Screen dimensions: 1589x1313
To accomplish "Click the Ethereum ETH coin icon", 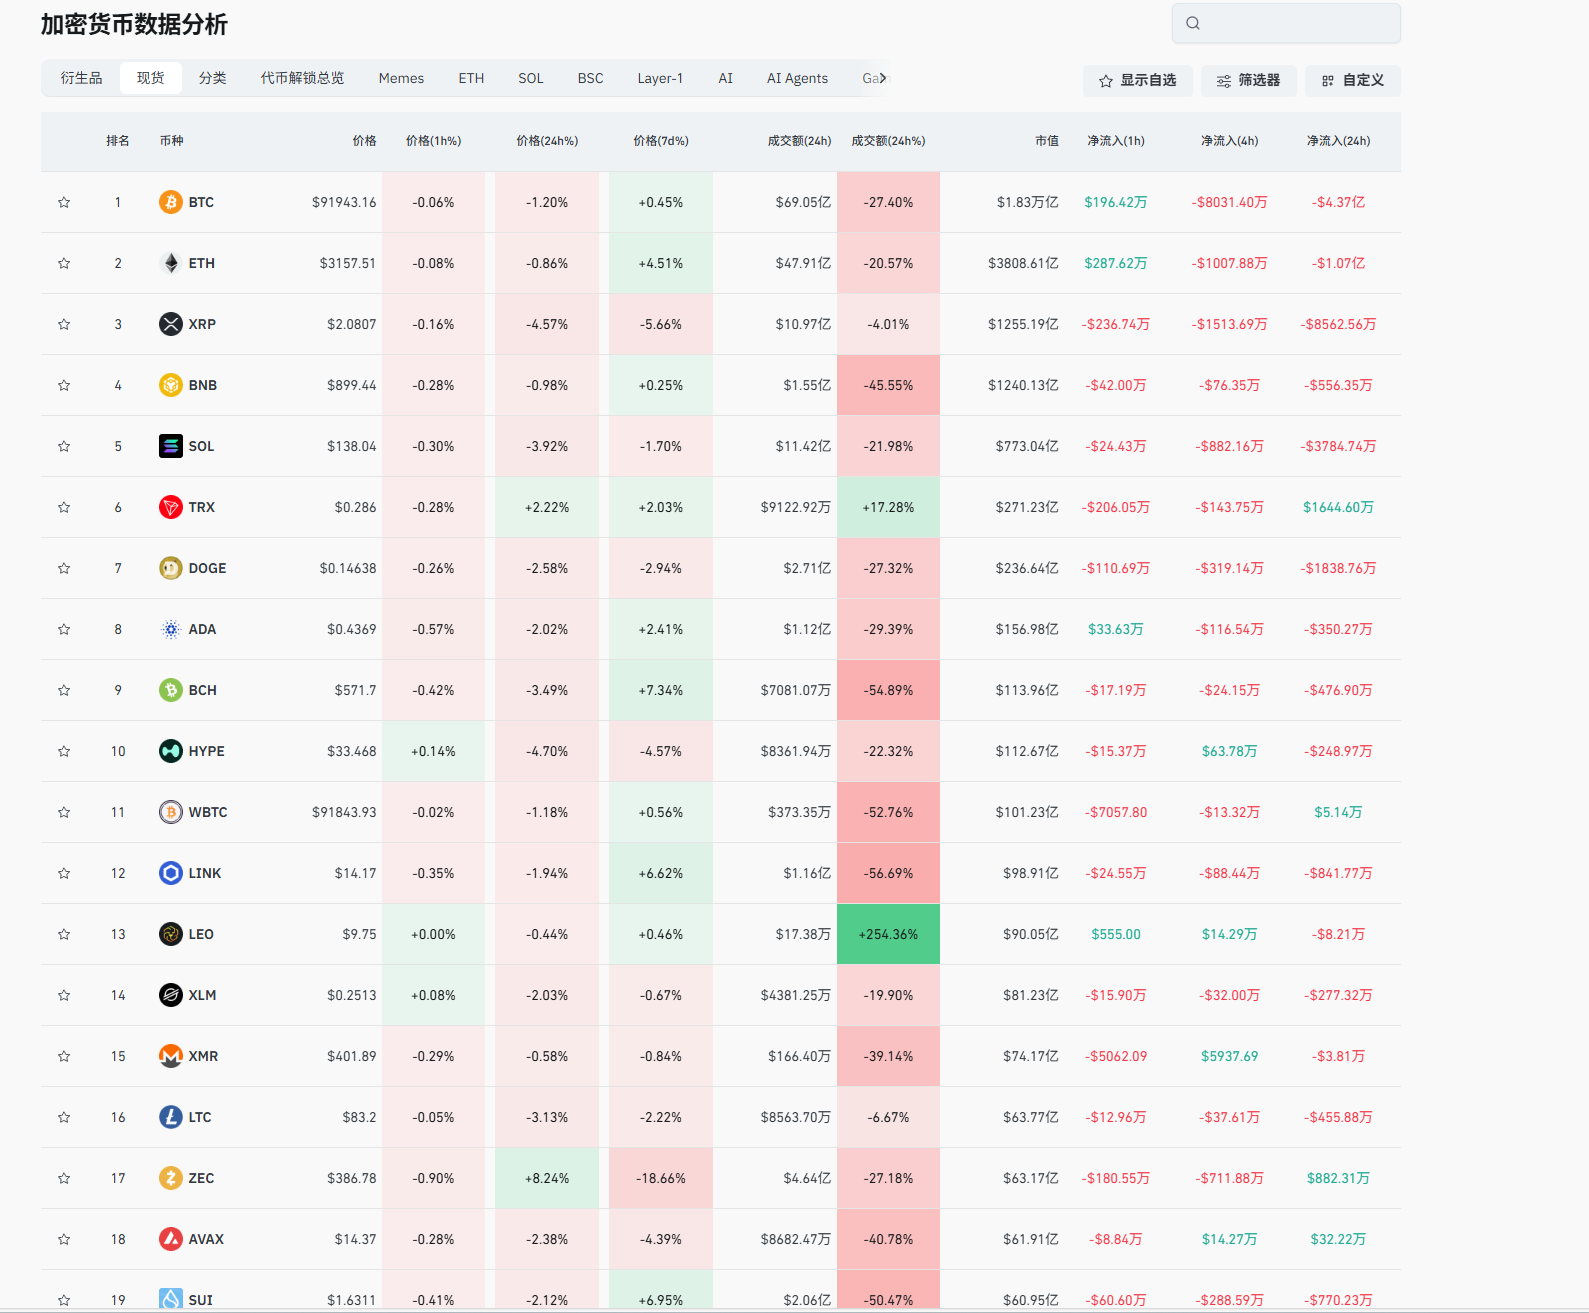I will click(x=171, y=263).
